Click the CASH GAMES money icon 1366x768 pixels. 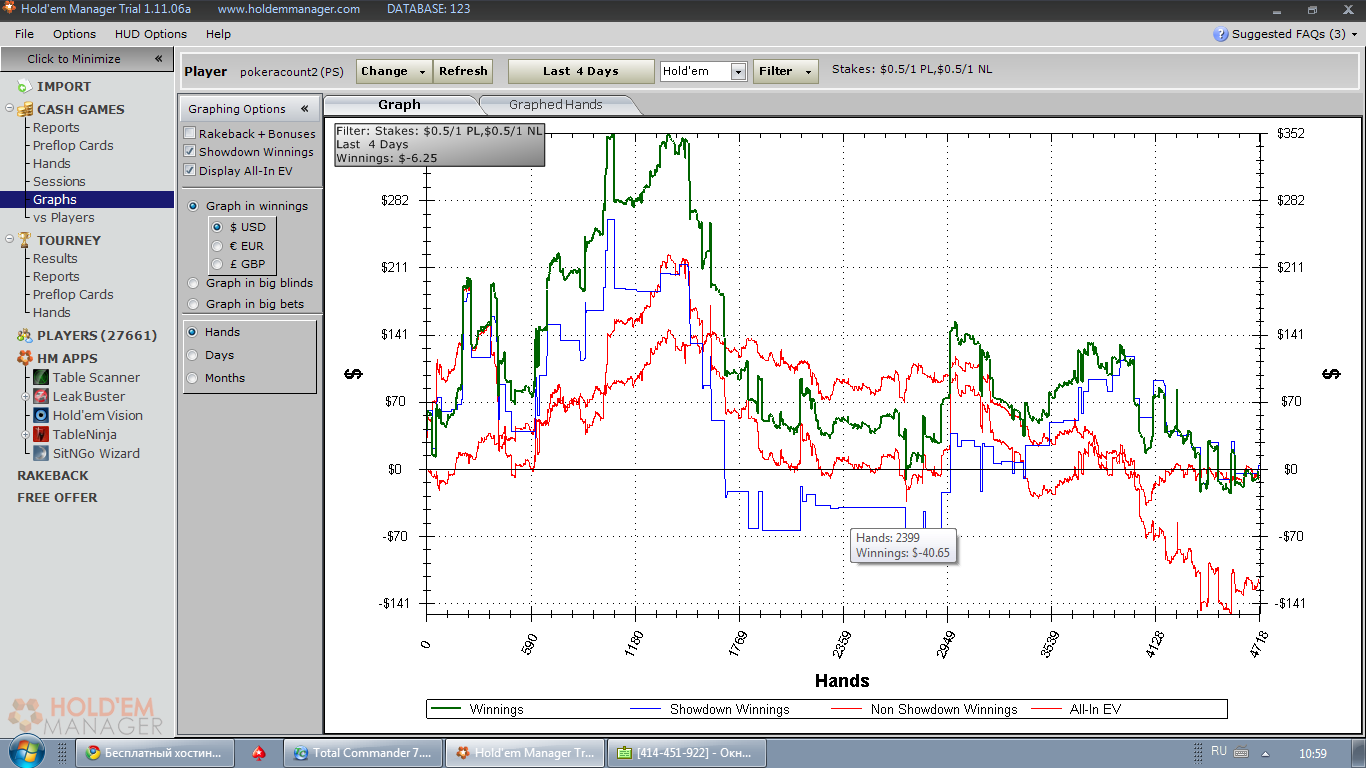(26, 109)
